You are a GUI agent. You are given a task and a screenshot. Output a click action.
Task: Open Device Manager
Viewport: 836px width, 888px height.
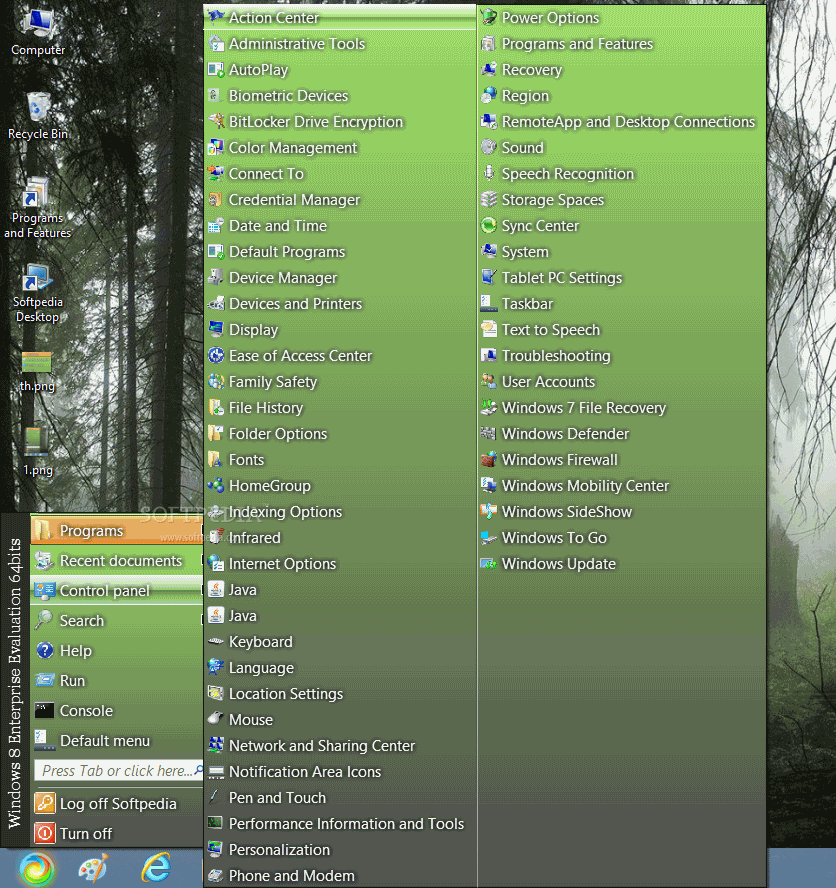click(340, 278)
